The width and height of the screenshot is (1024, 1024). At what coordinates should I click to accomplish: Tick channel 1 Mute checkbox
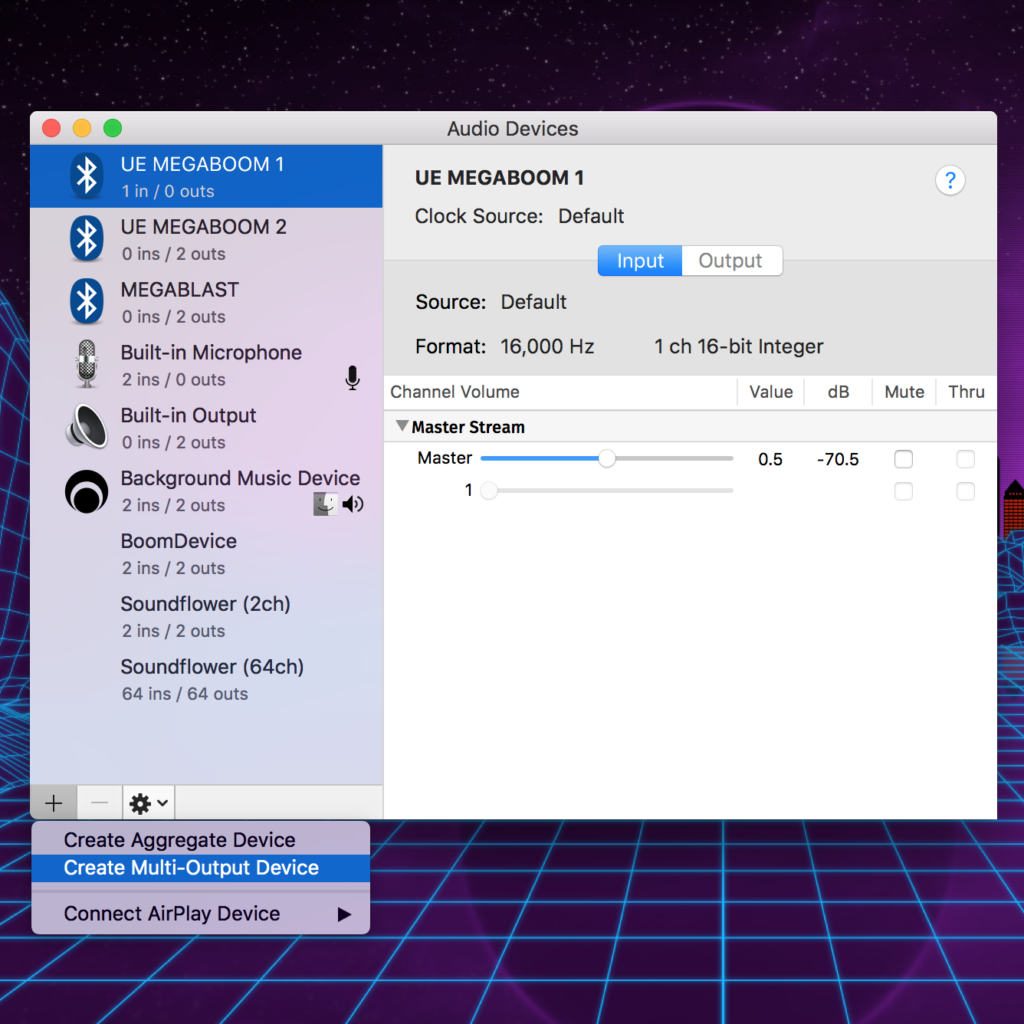903,490
